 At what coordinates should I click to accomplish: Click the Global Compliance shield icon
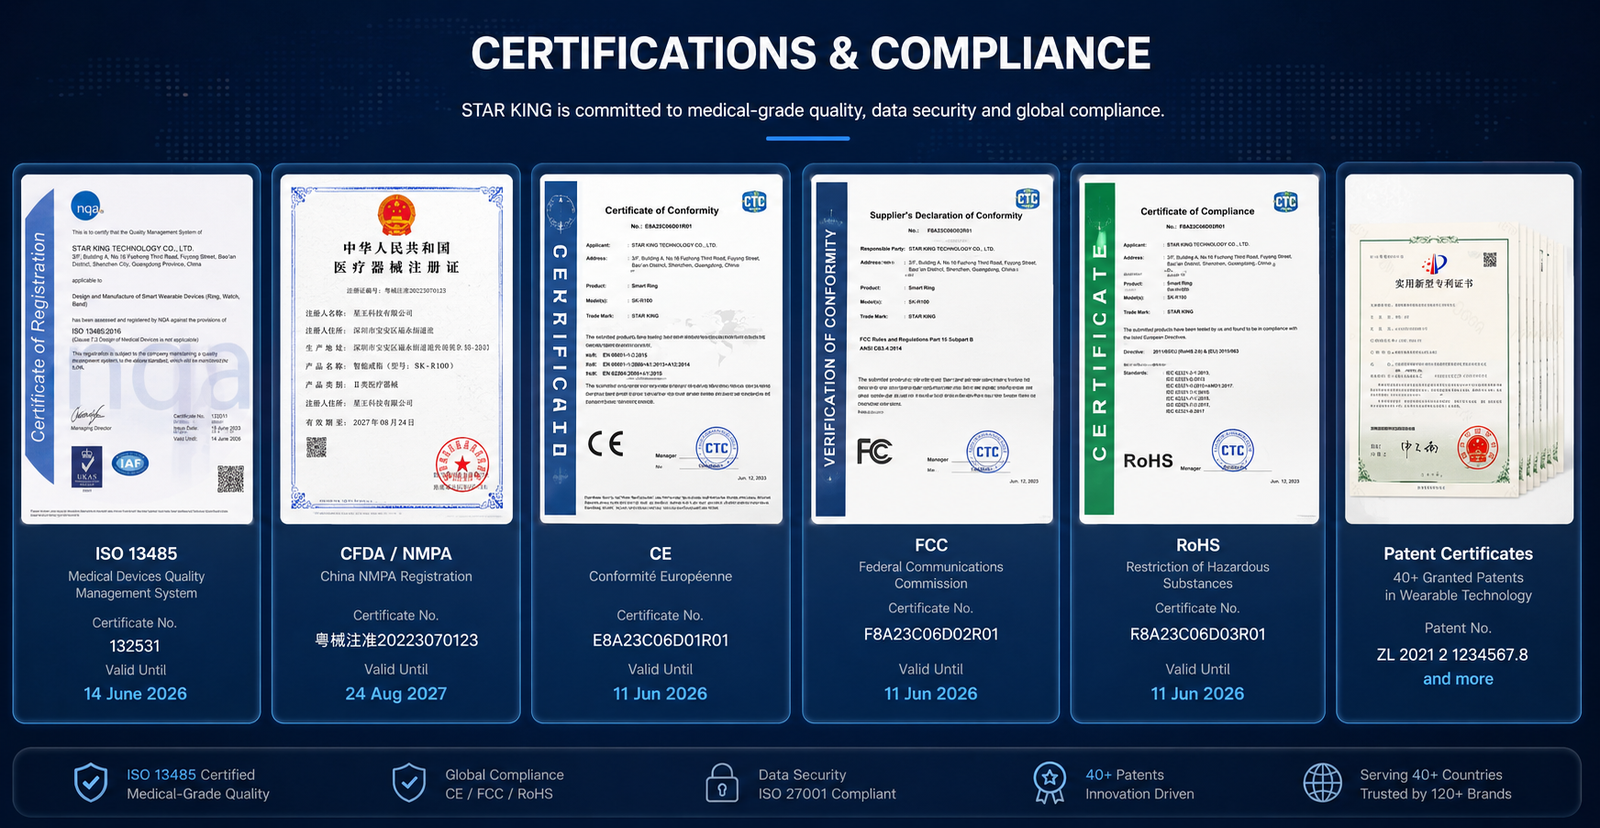(409, 783)
